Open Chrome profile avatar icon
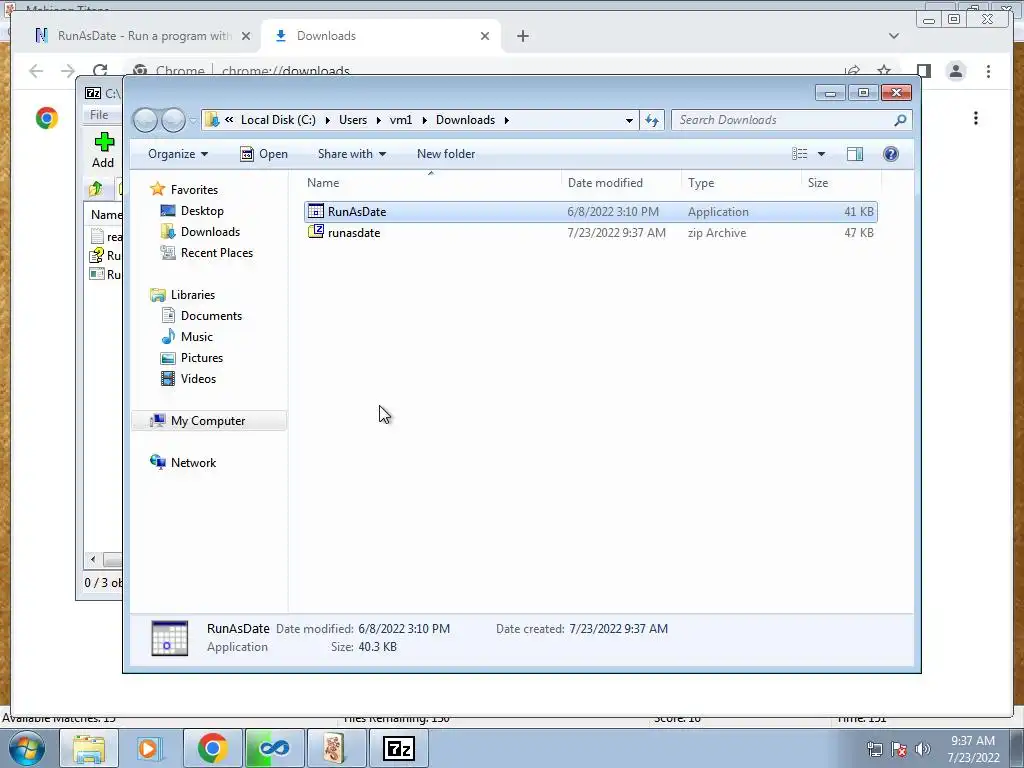This screenshot has height=768, width=1024. click(x=956, y=71)
